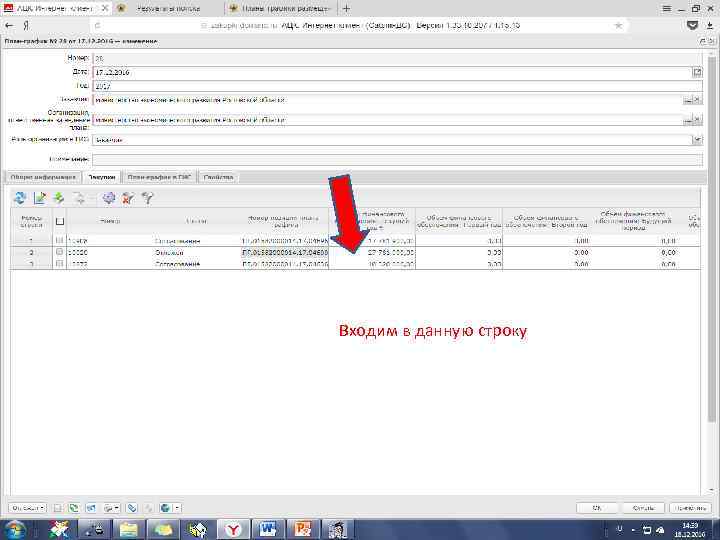720x540 pixels.
Task: Open Yandex Browser from taskbar
Action: pyautogui.click(x=233, y=529)
